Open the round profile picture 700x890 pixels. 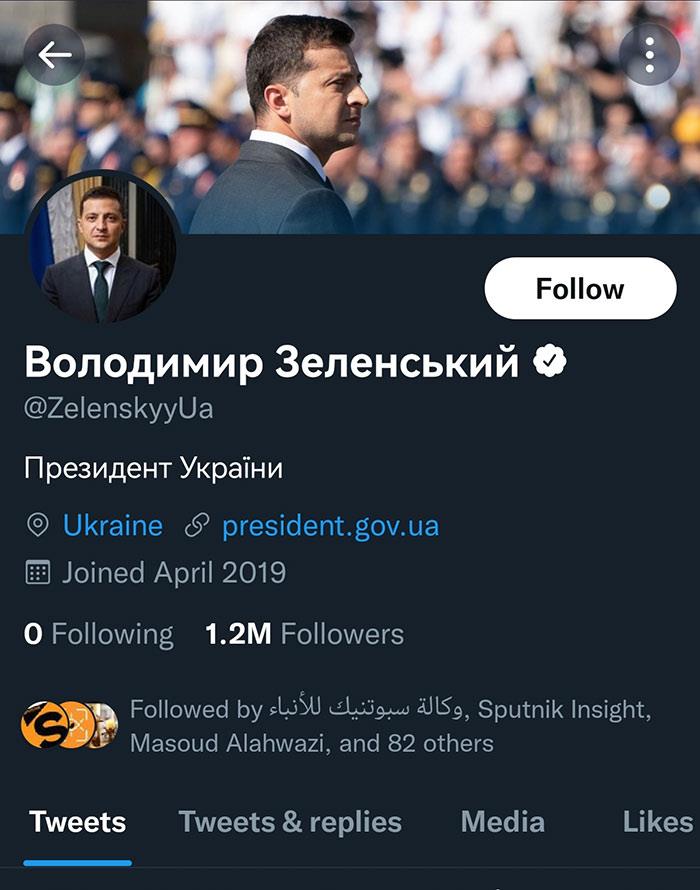102,252
